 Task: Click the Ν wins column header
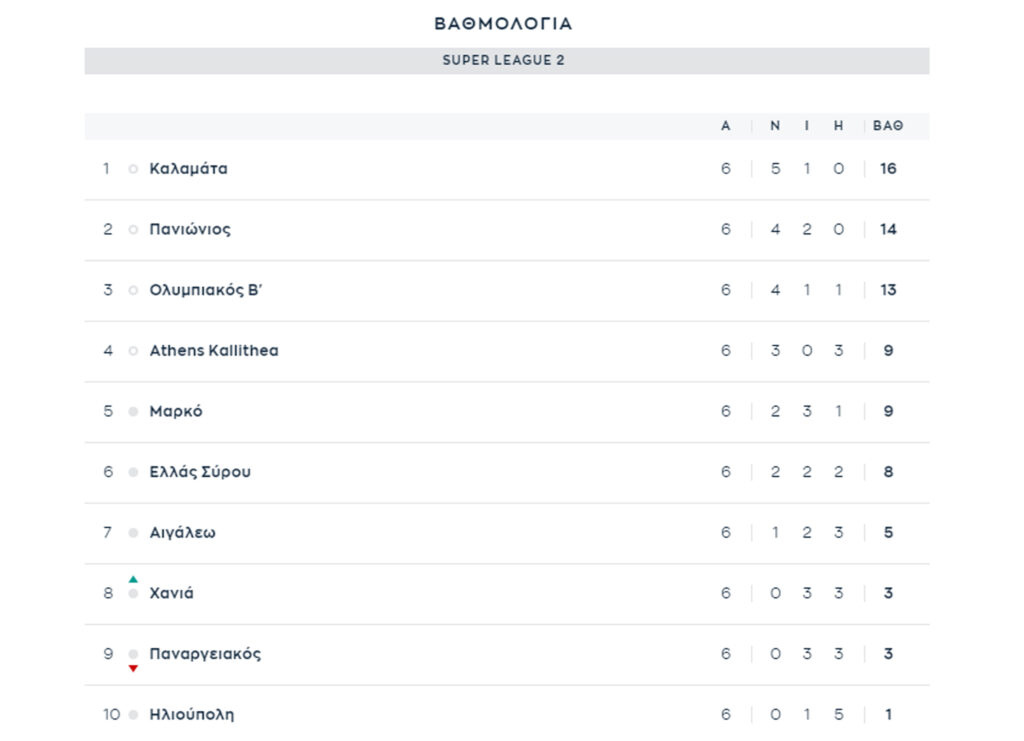click(x=775, y=126)
